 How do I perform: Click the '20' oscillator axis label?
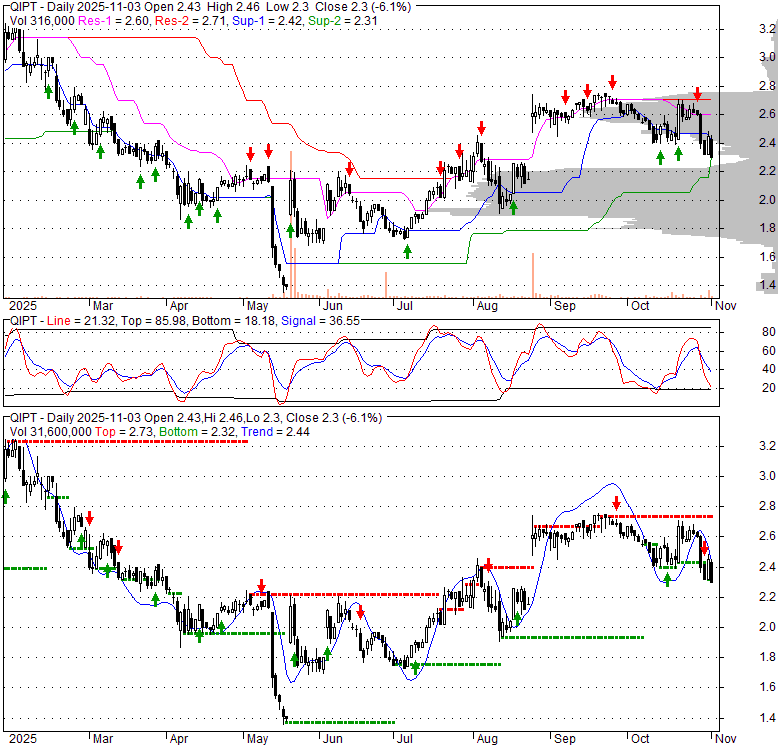[769, 388]
